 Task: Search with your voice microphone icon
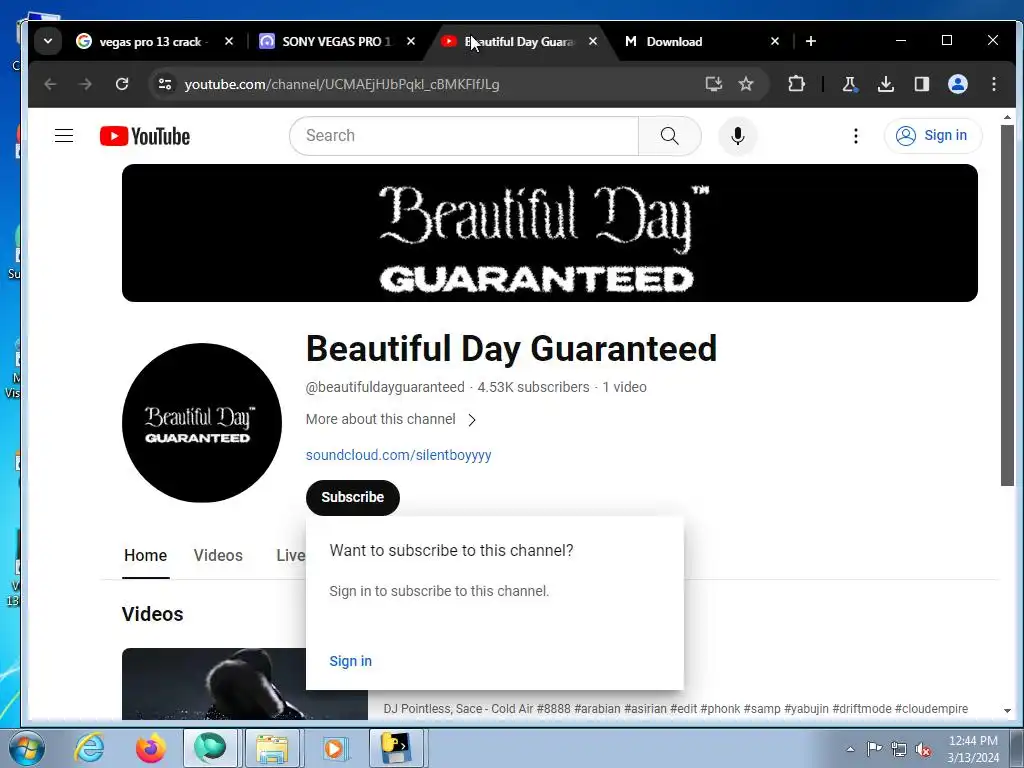tap(738, 136)
